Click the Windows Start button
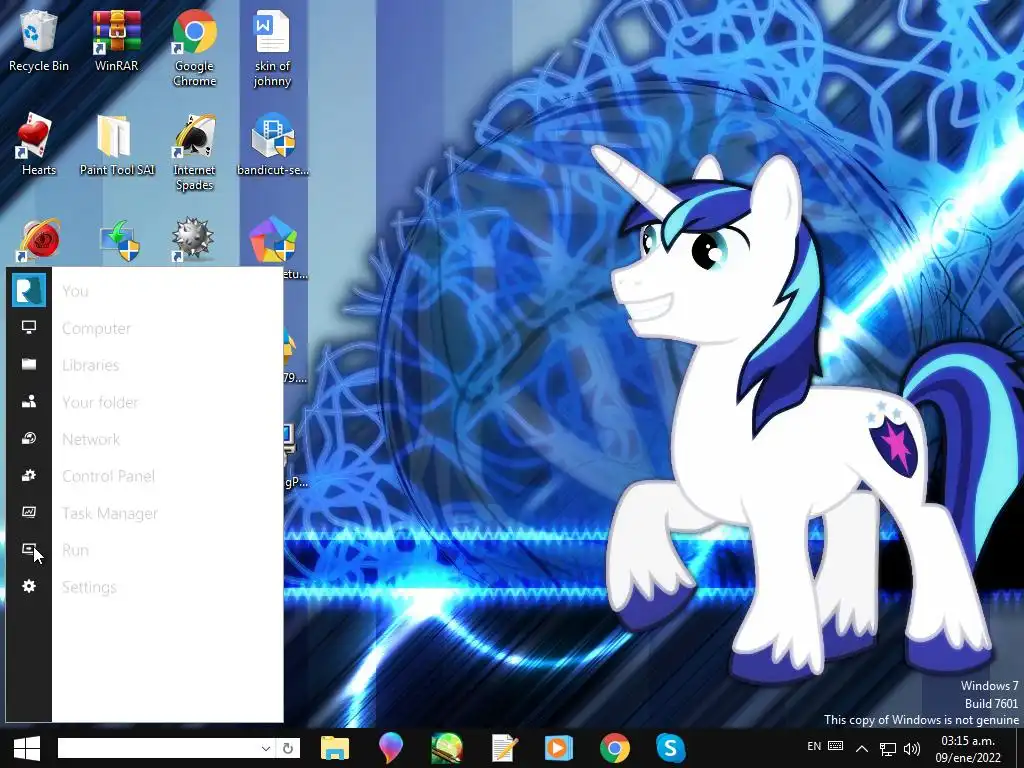 (27, 748)
